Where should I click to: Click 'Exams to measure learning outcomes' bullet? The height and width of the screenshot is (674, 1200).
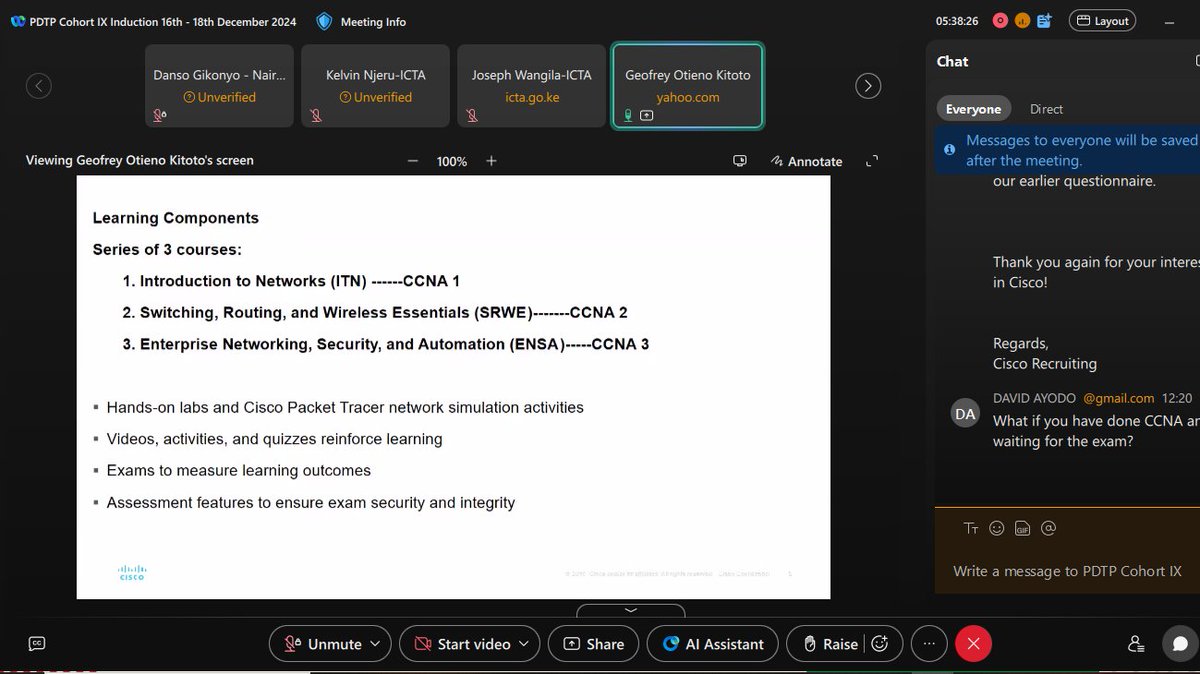[238, 470]
